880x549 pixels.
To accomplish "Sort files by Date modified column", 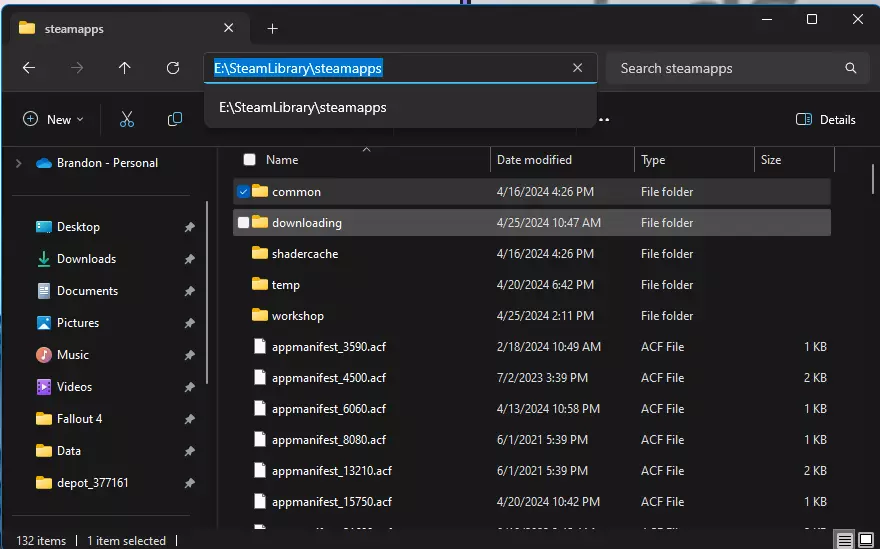I will pos(535,160).
